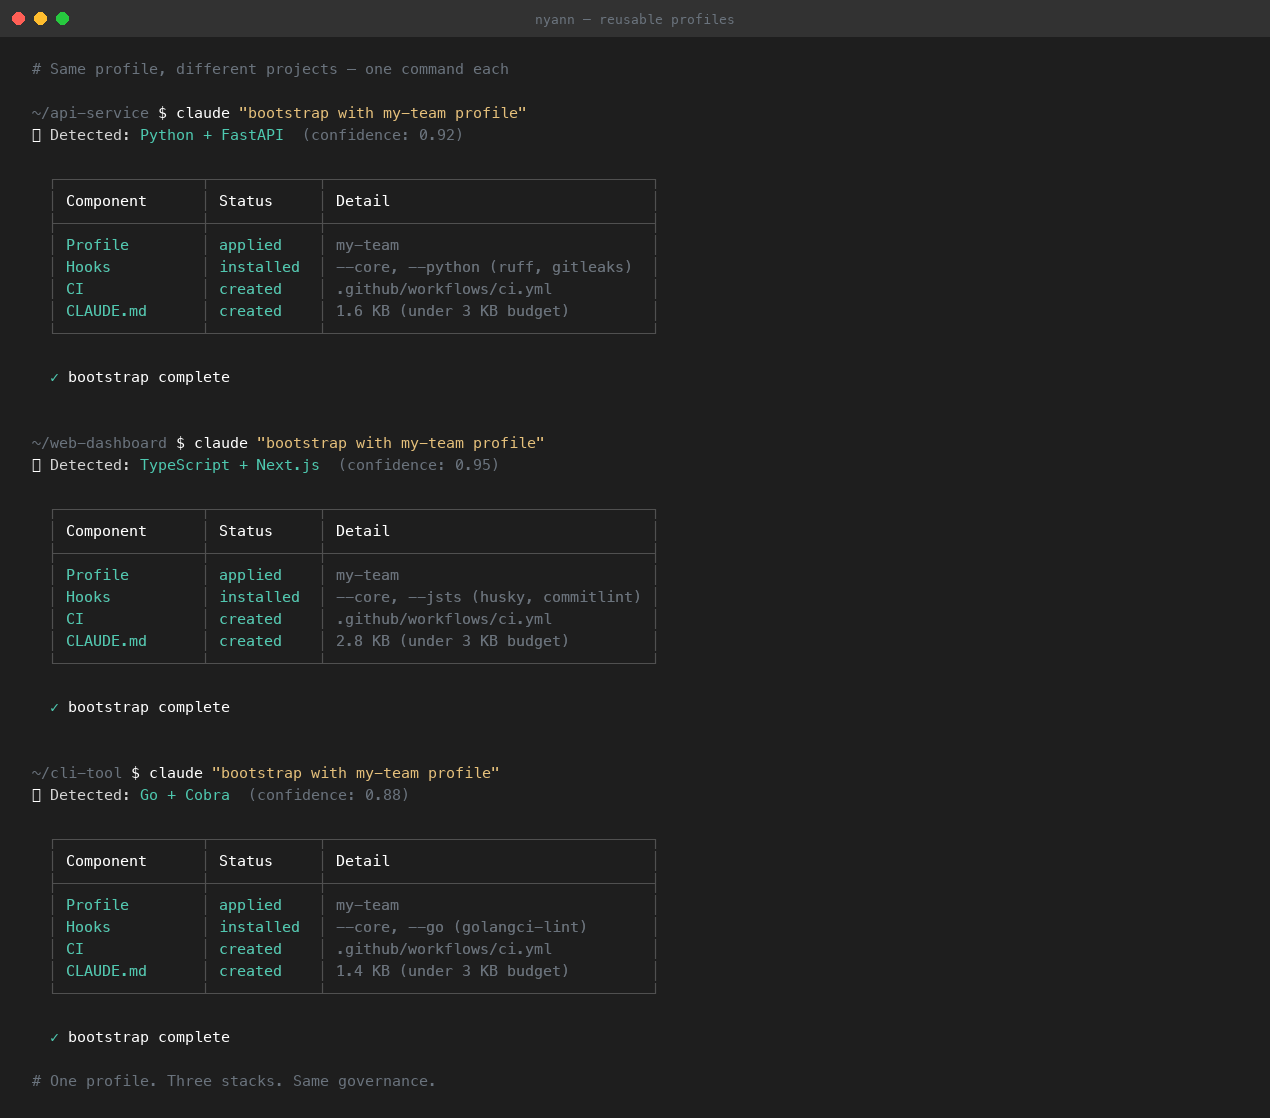This screenshot has width=1270, height=1118.
Task: Click the Component column header in top table
Action: pos(106,200)
